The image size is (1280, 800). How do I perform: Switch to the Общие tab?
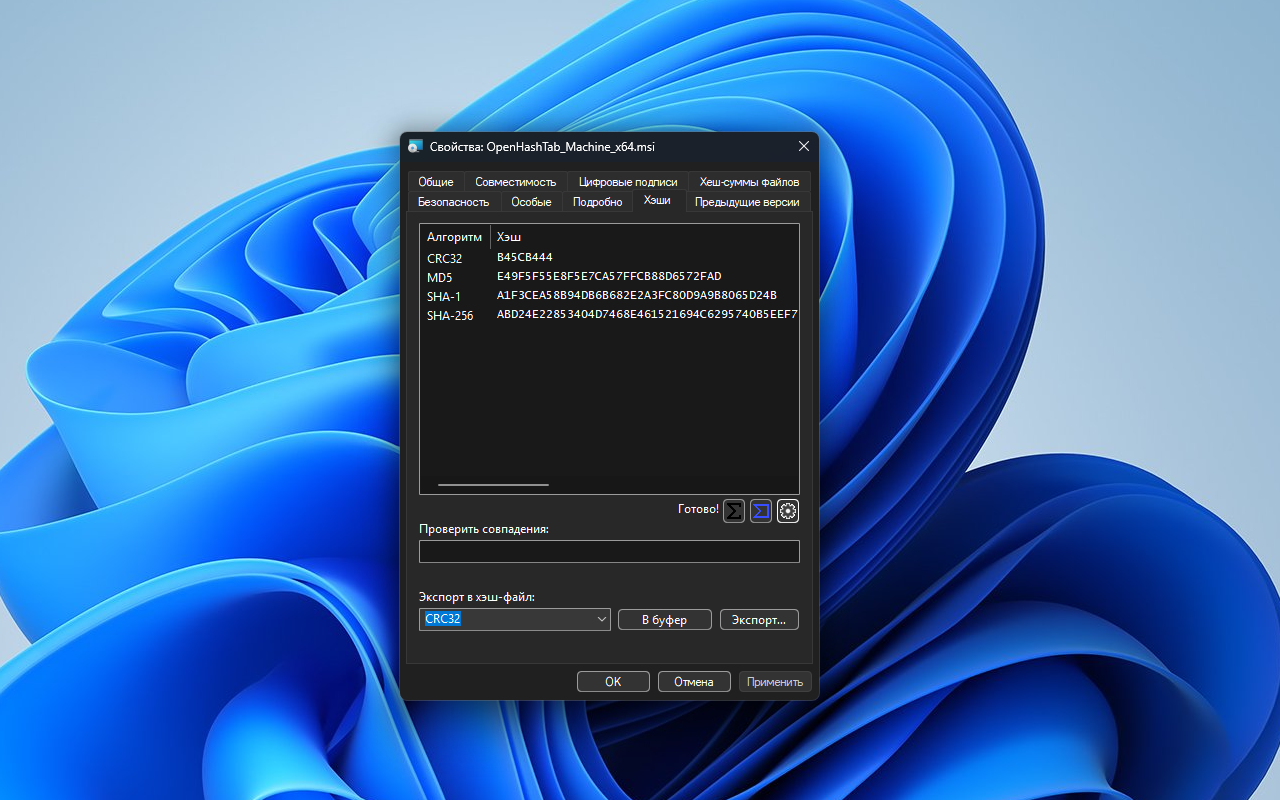point(436,182)
